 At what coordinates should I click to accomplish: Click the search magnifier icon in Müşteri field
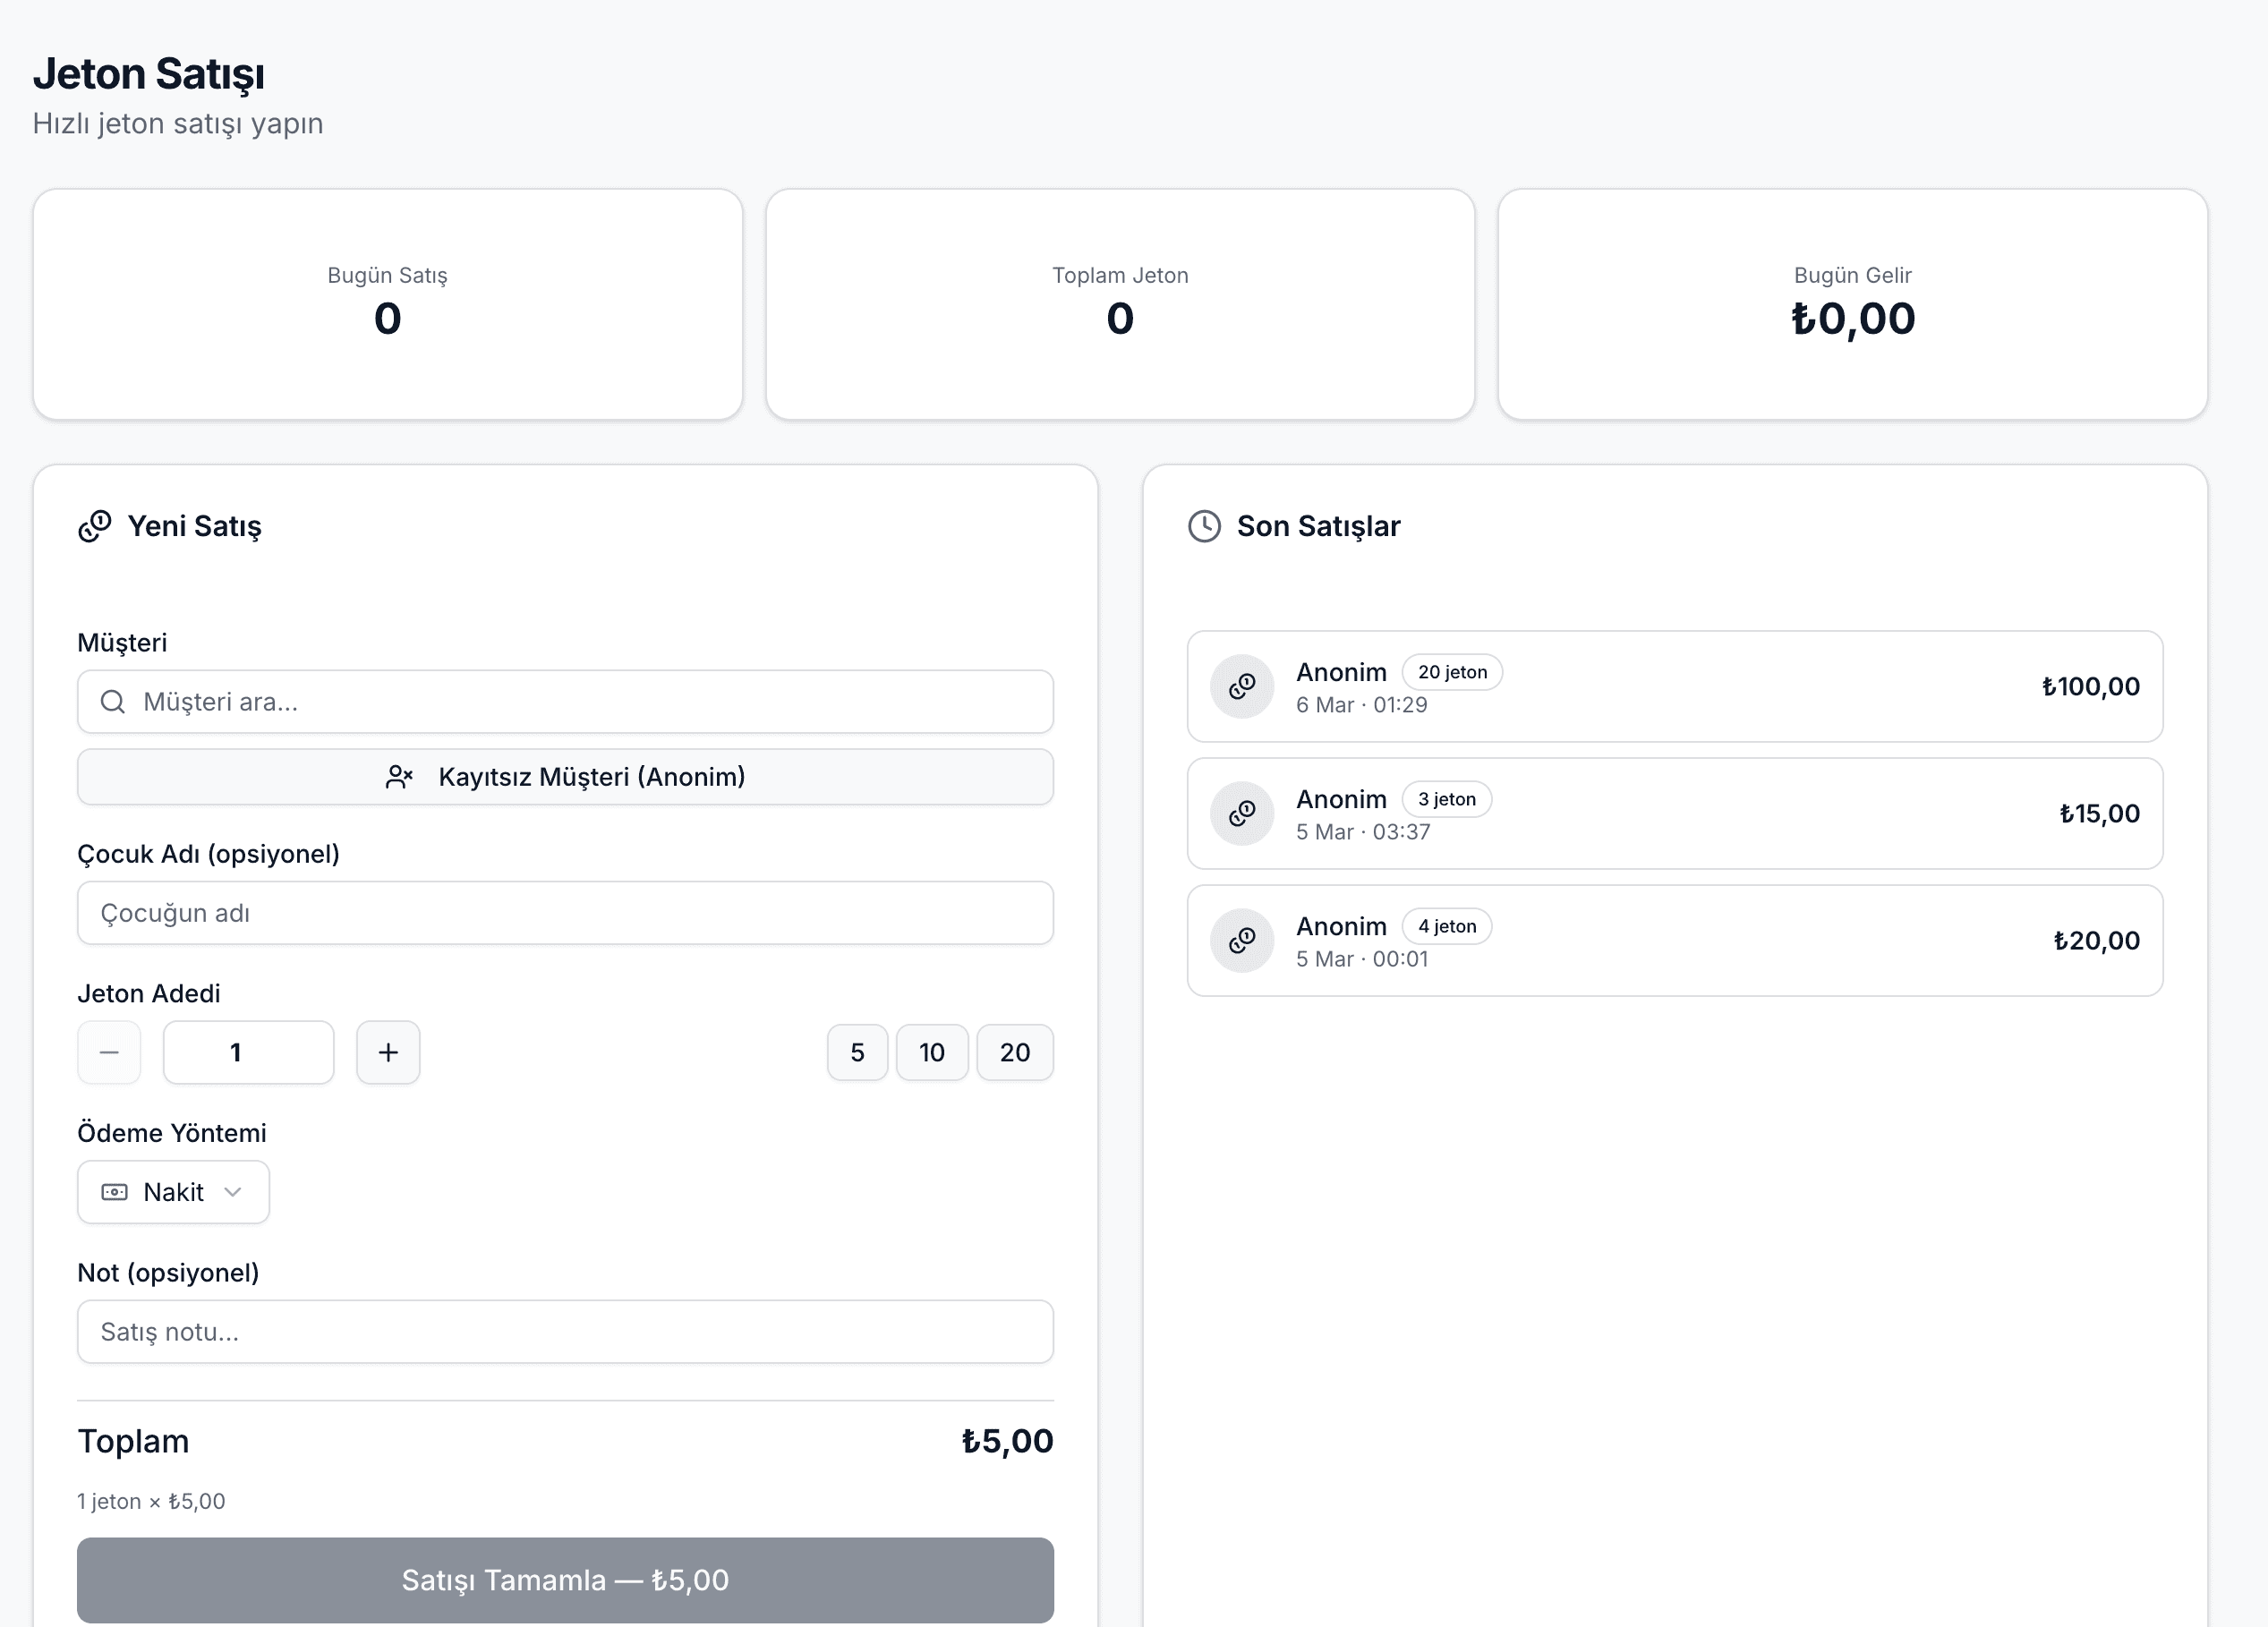click(x=113, y=702)
